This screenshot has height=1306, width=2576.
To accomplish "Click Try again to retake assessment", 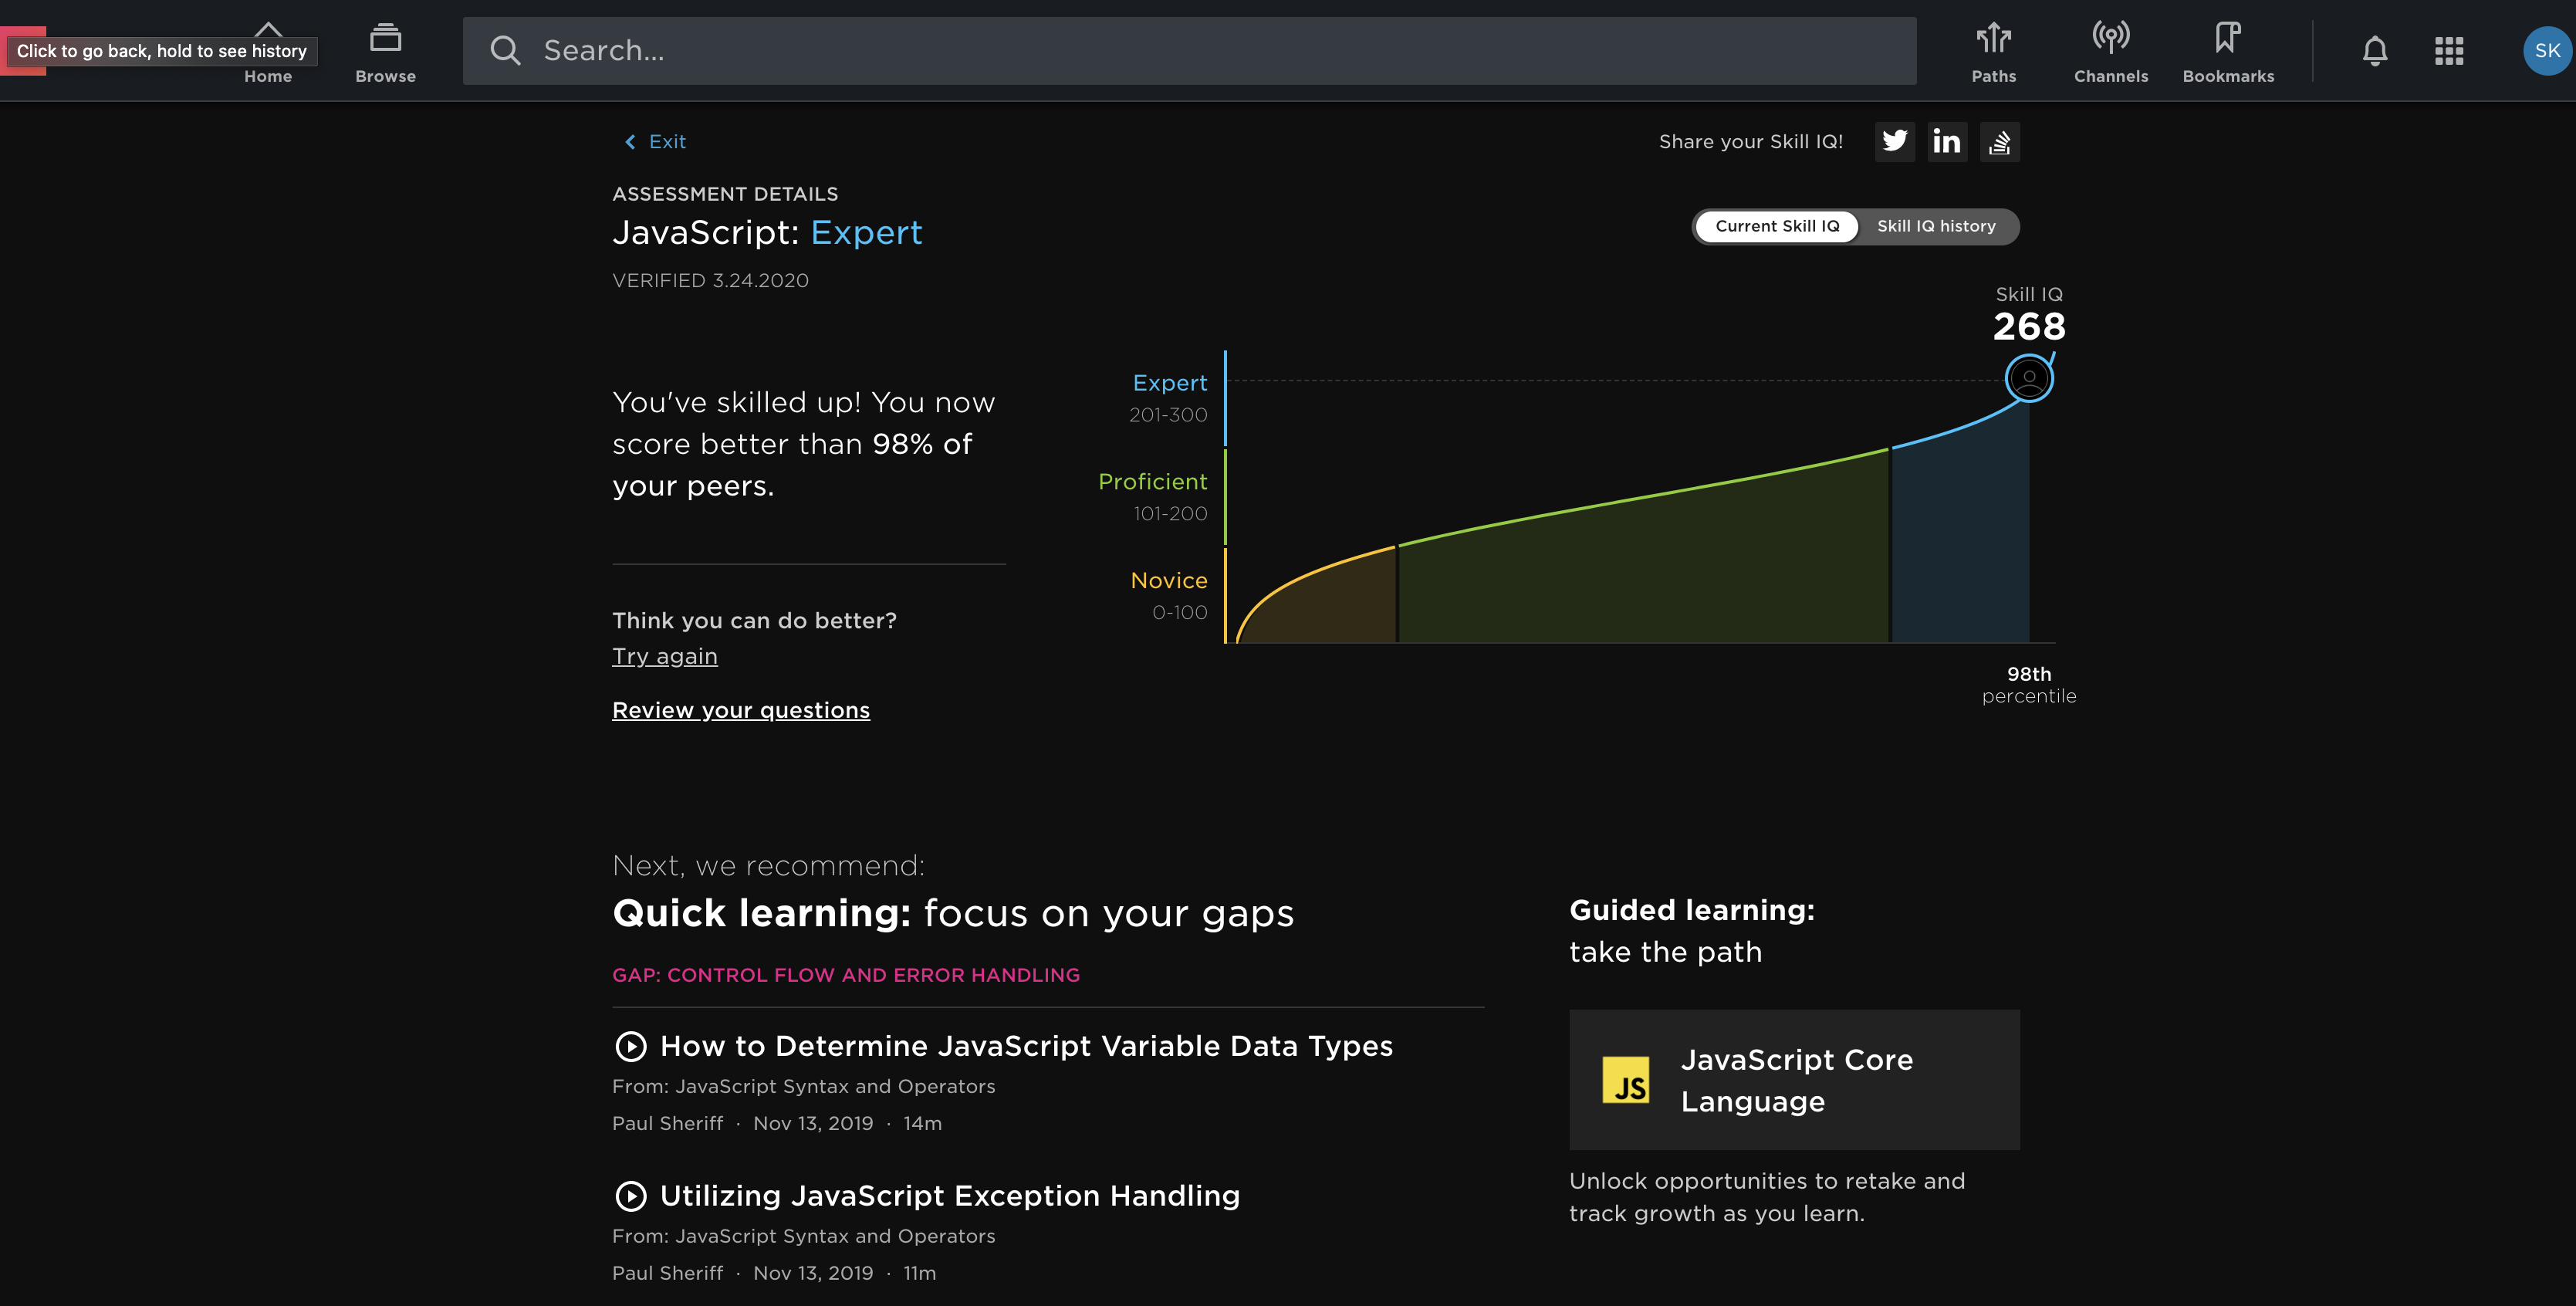I will click(664, 656).
